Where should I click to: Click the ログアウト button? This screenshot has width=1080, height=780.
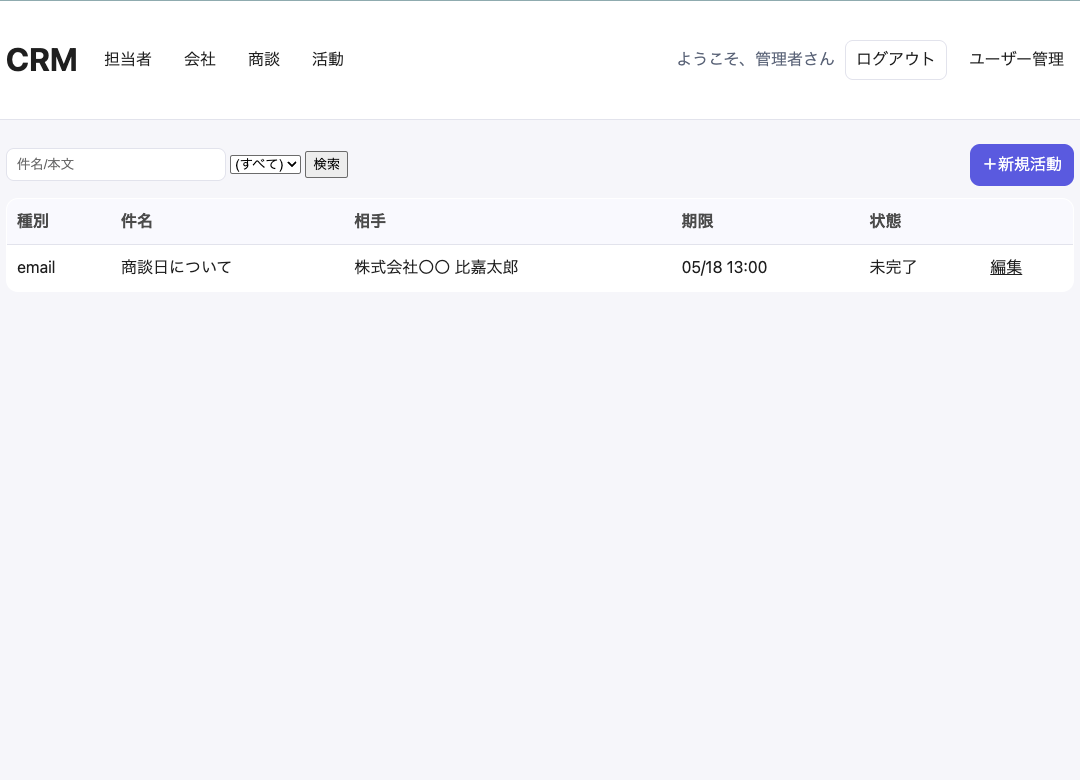[x=895, y=60]
